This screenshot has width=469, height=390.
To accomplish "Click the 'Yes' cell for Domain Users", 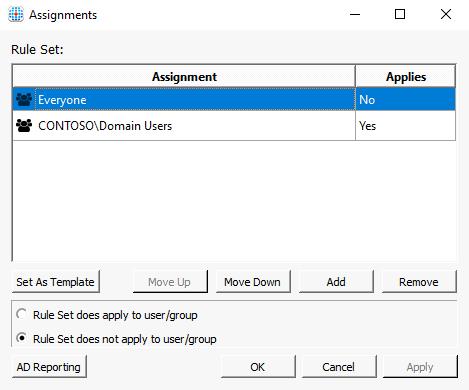I will (405, 126).
